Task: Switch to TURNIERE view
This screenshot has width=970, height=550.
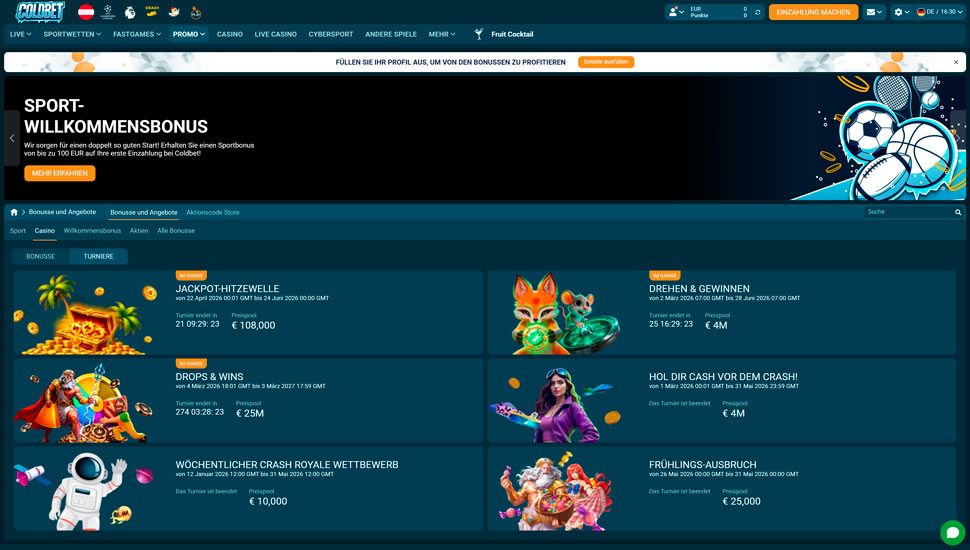Action: 98,256
